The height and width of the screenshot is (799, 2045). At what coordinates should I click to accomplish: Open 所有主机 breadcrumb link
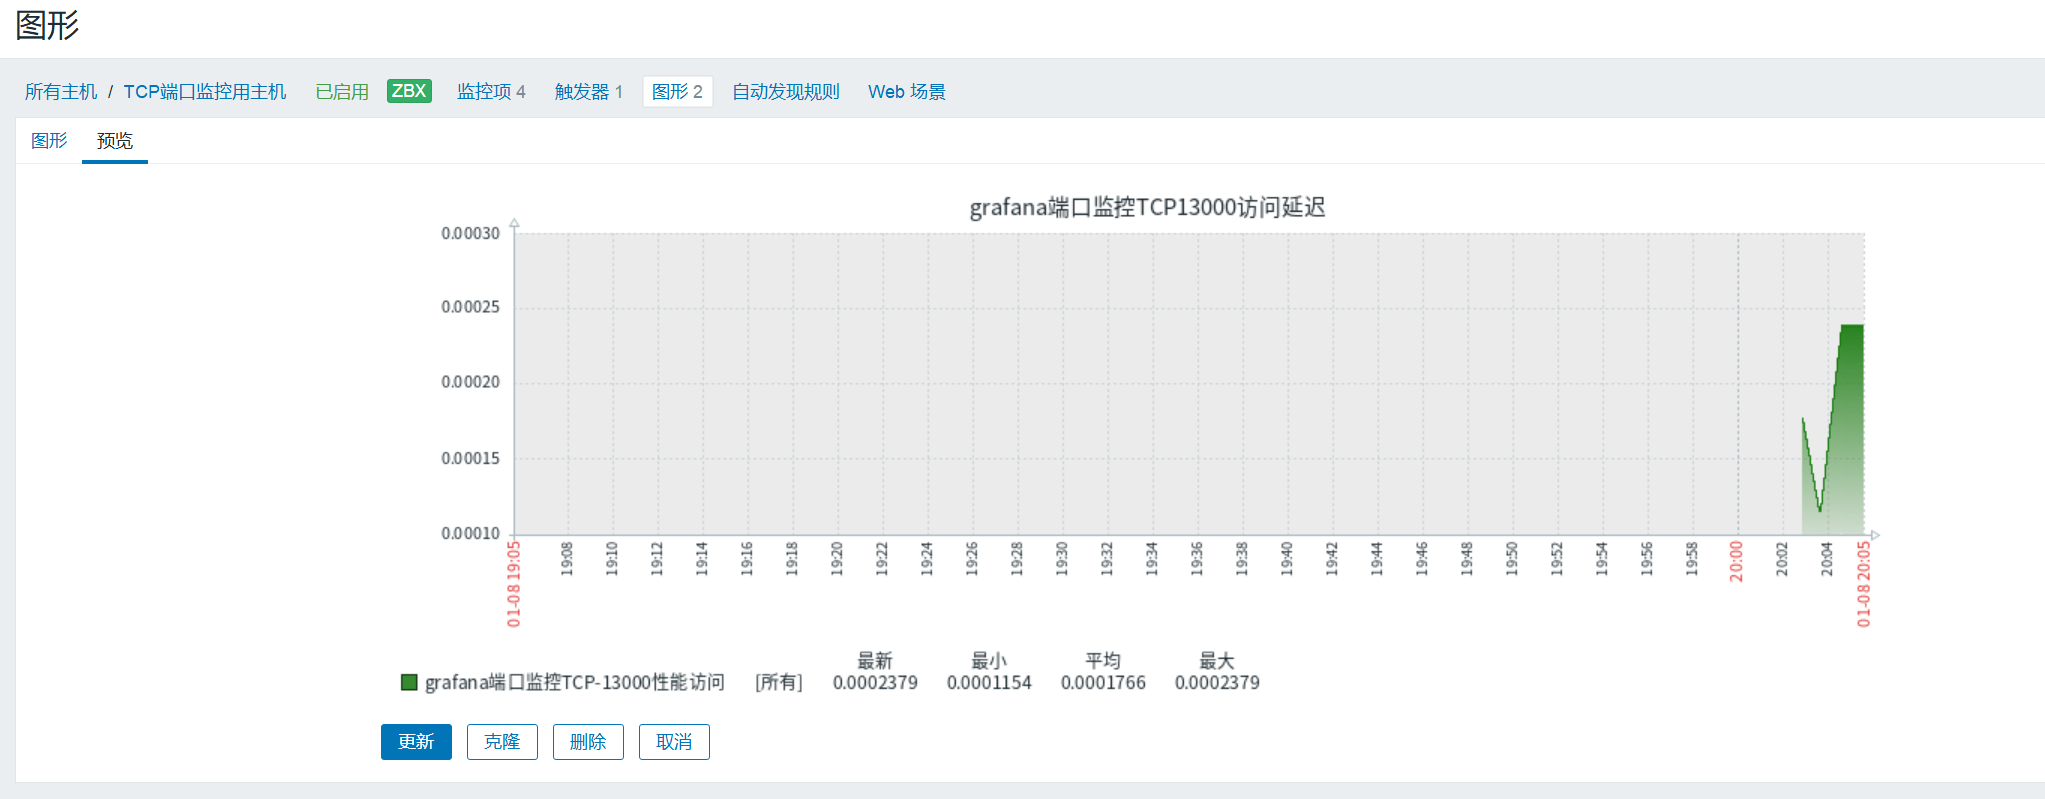pos(61,92)
